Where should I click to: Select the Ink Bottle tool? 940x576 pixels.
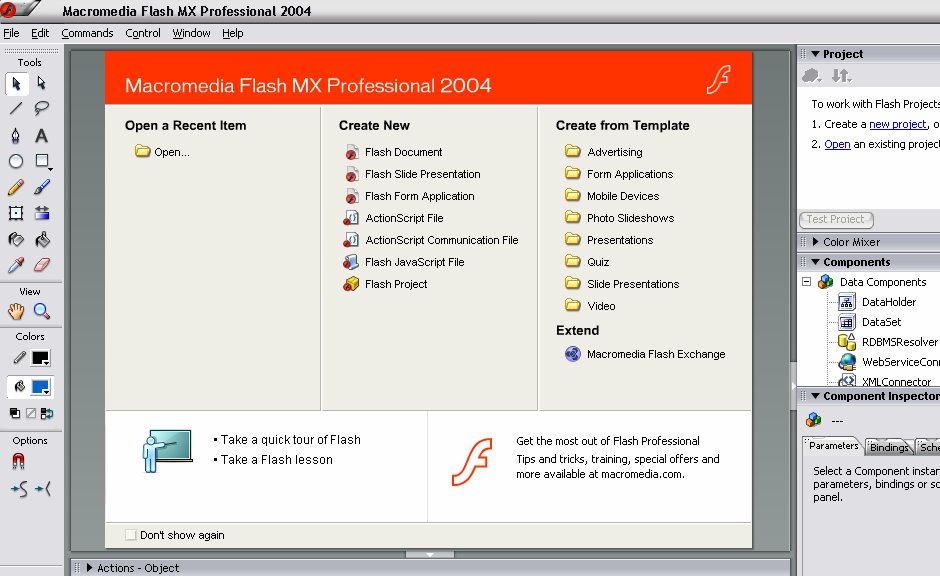[16, 240]
